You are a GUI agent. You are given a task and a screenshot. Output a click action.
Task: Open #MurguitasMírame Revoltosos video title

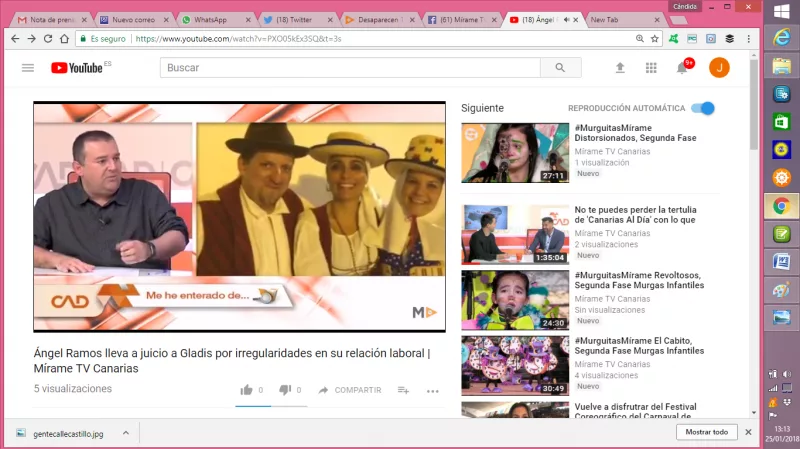(x=639, y=280)
